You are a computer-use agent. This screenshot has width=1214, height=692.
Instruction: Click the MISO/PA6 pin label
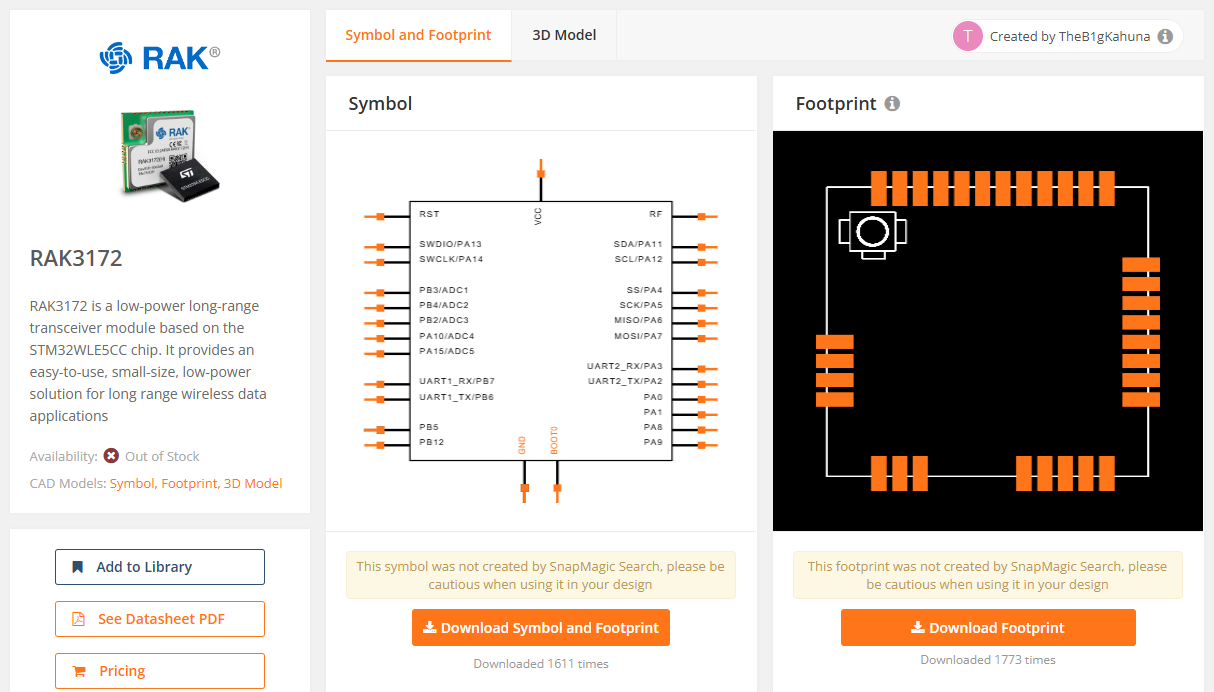(638, 320)
